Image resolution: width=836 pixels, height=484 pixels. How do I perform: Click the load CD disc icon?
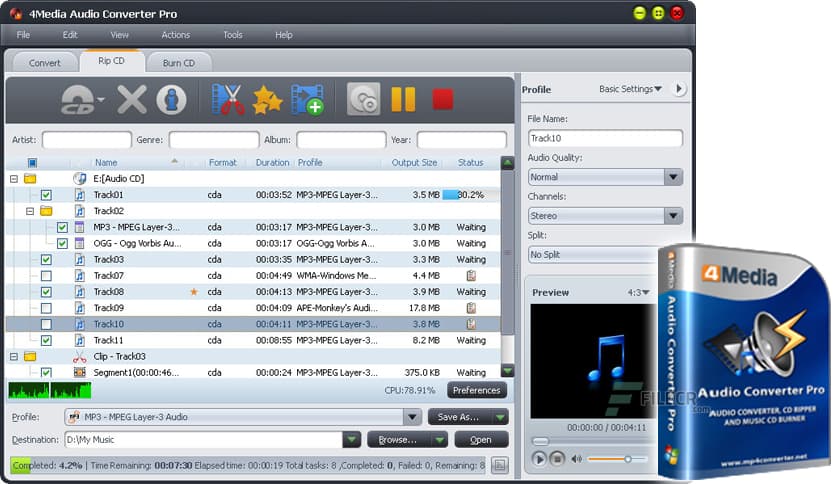click(x=78, y=100)
